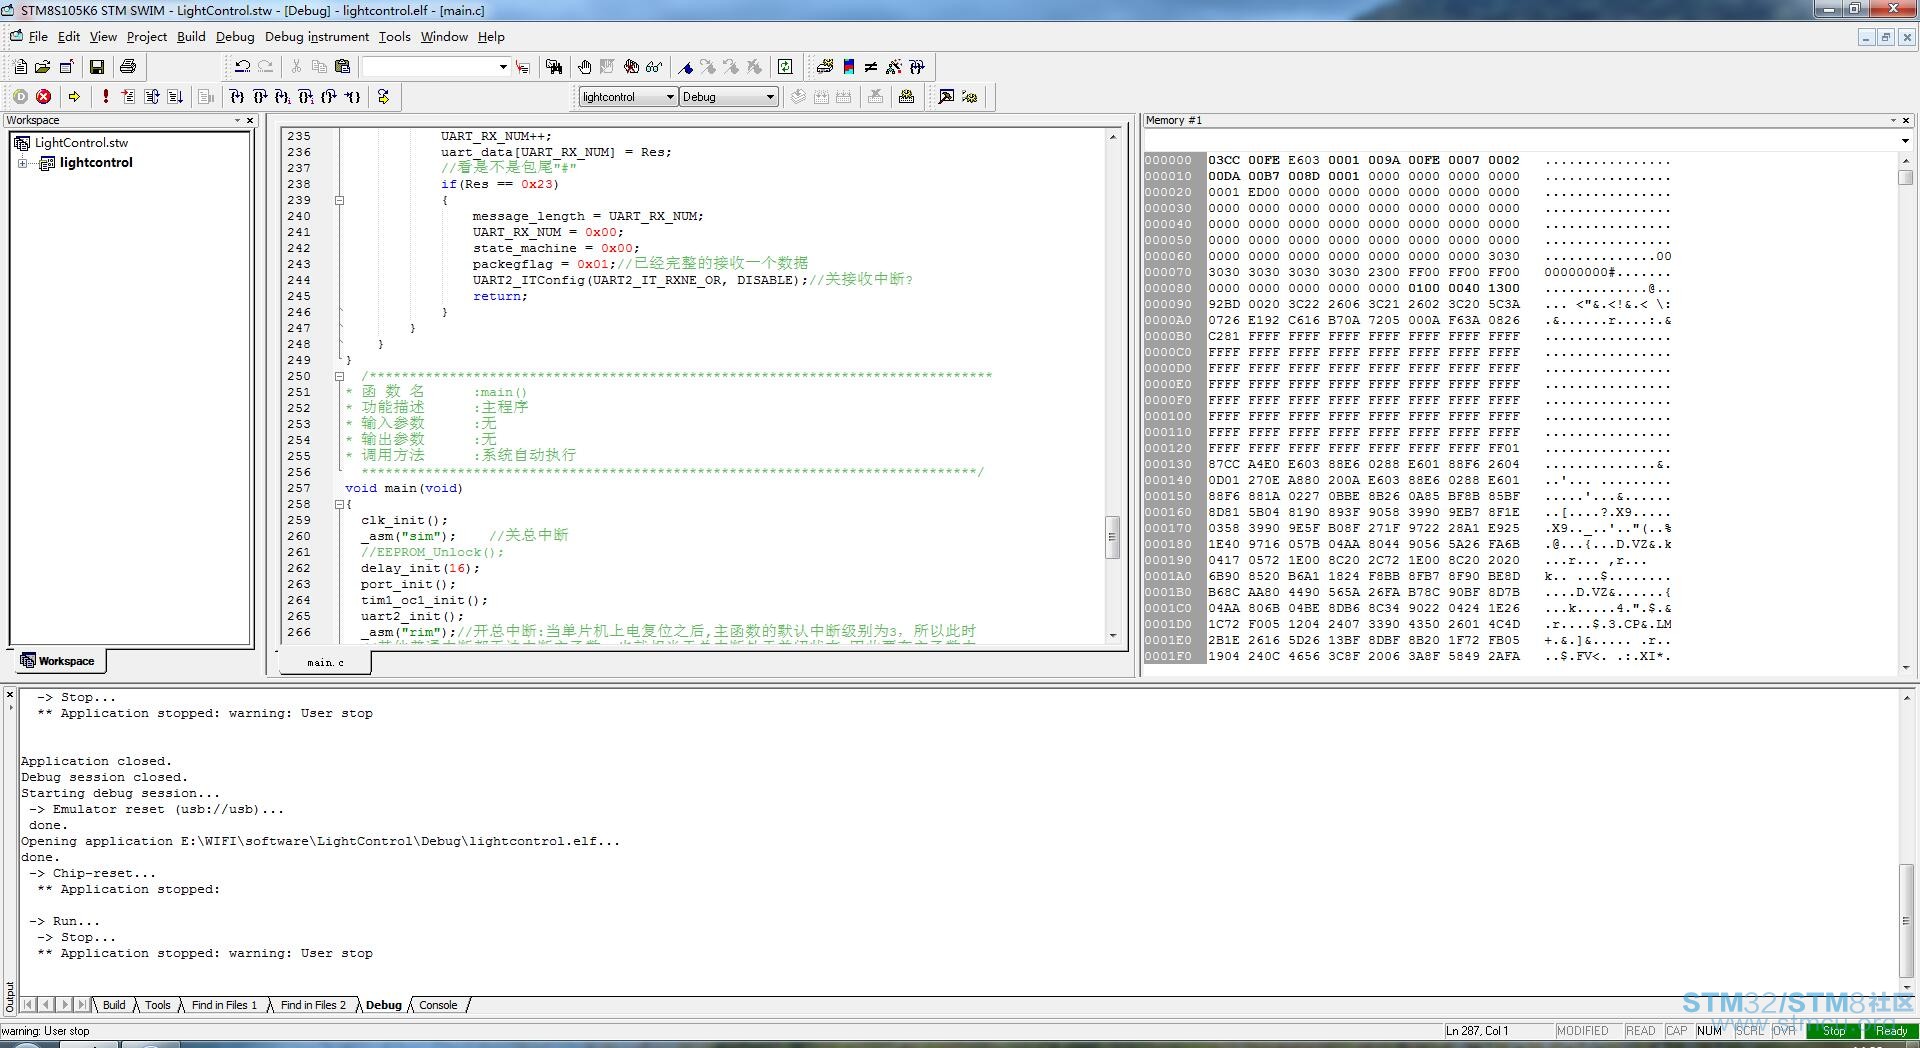Image resolution: width=1920 pixels, height=1048 pixels.
Task: Click the yellow arrow Set PC icon
Action: [x=383, y=97]
